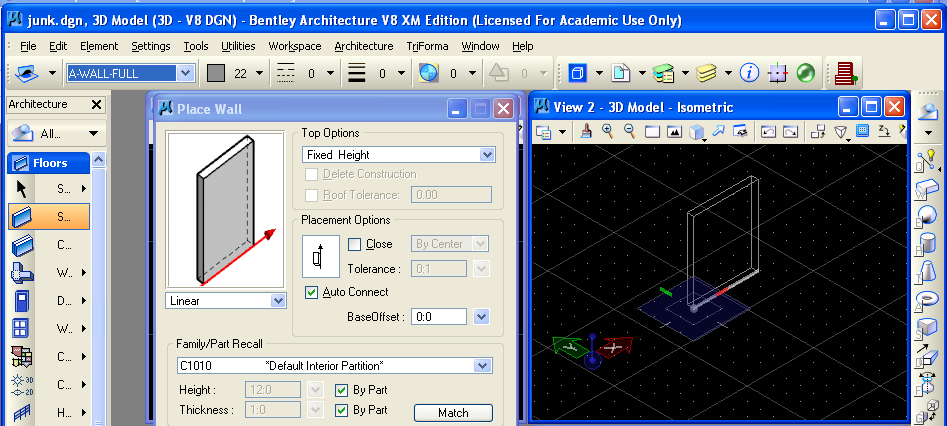This screenshot has width=947, height=426.
Task: Open the Fixed Height top options dropdown
Action: pyautogui.click(x=487, y=155)
